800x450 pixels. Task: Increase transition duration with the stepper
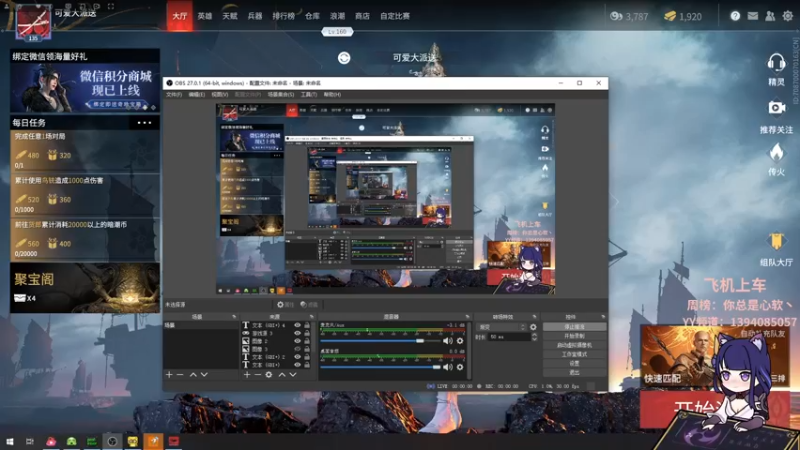click(x=534, y=335)
